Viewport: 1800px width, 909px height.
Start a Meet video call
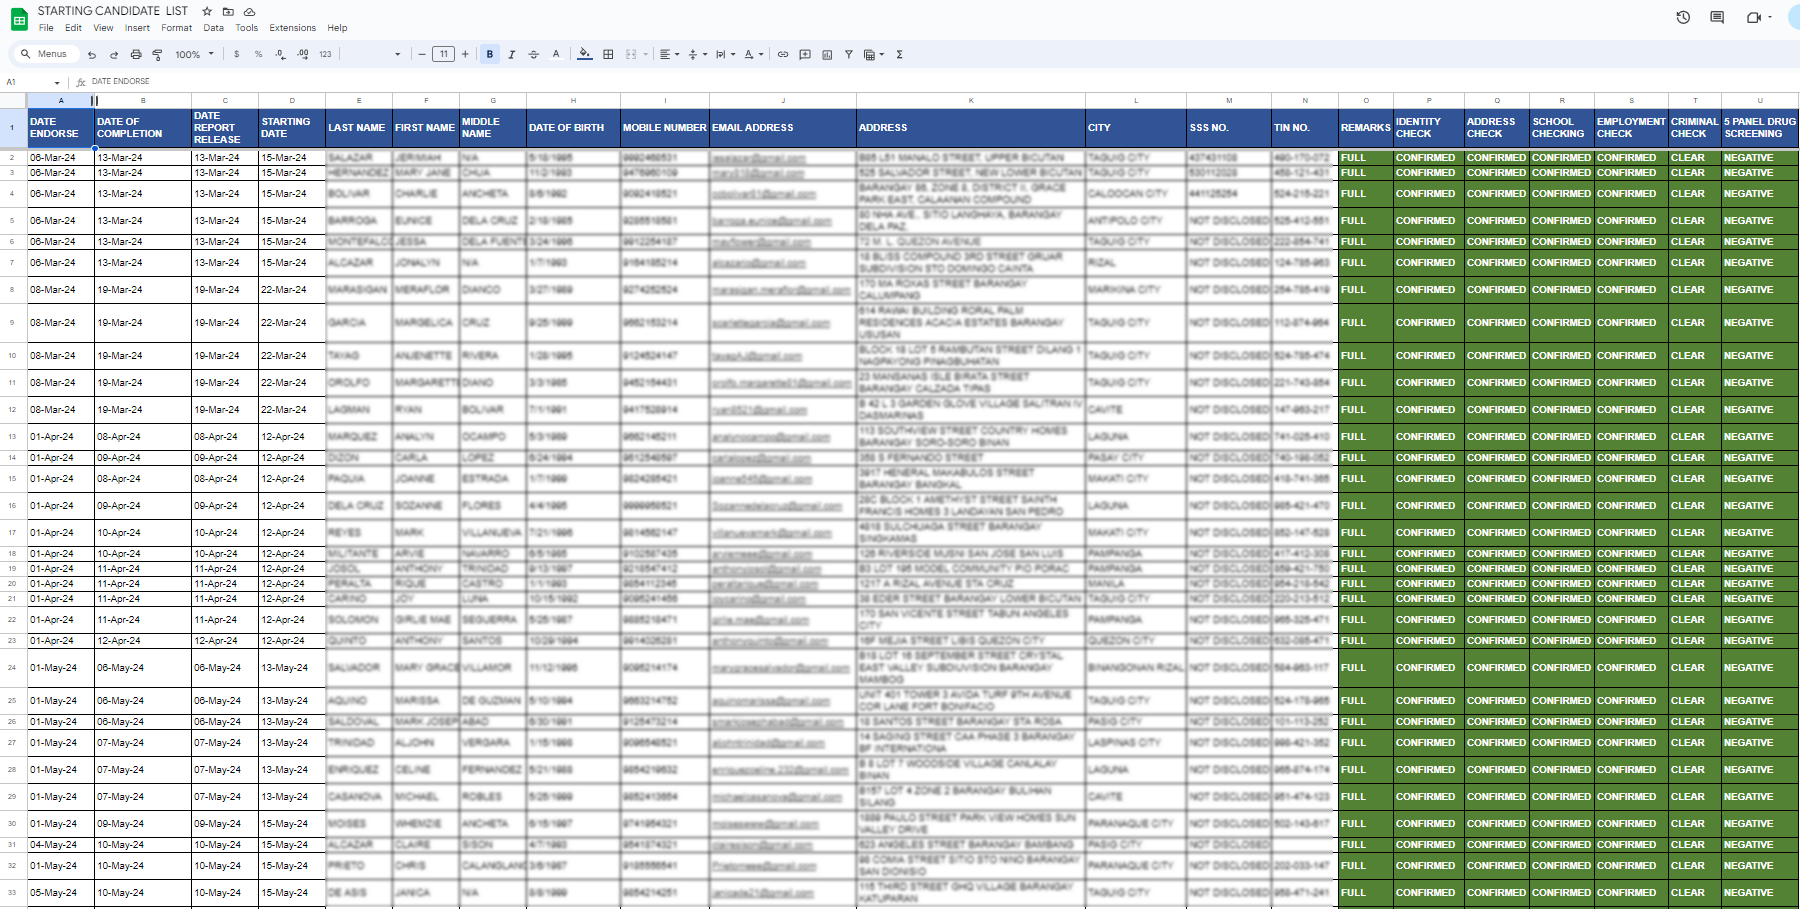click(1753, 17)
